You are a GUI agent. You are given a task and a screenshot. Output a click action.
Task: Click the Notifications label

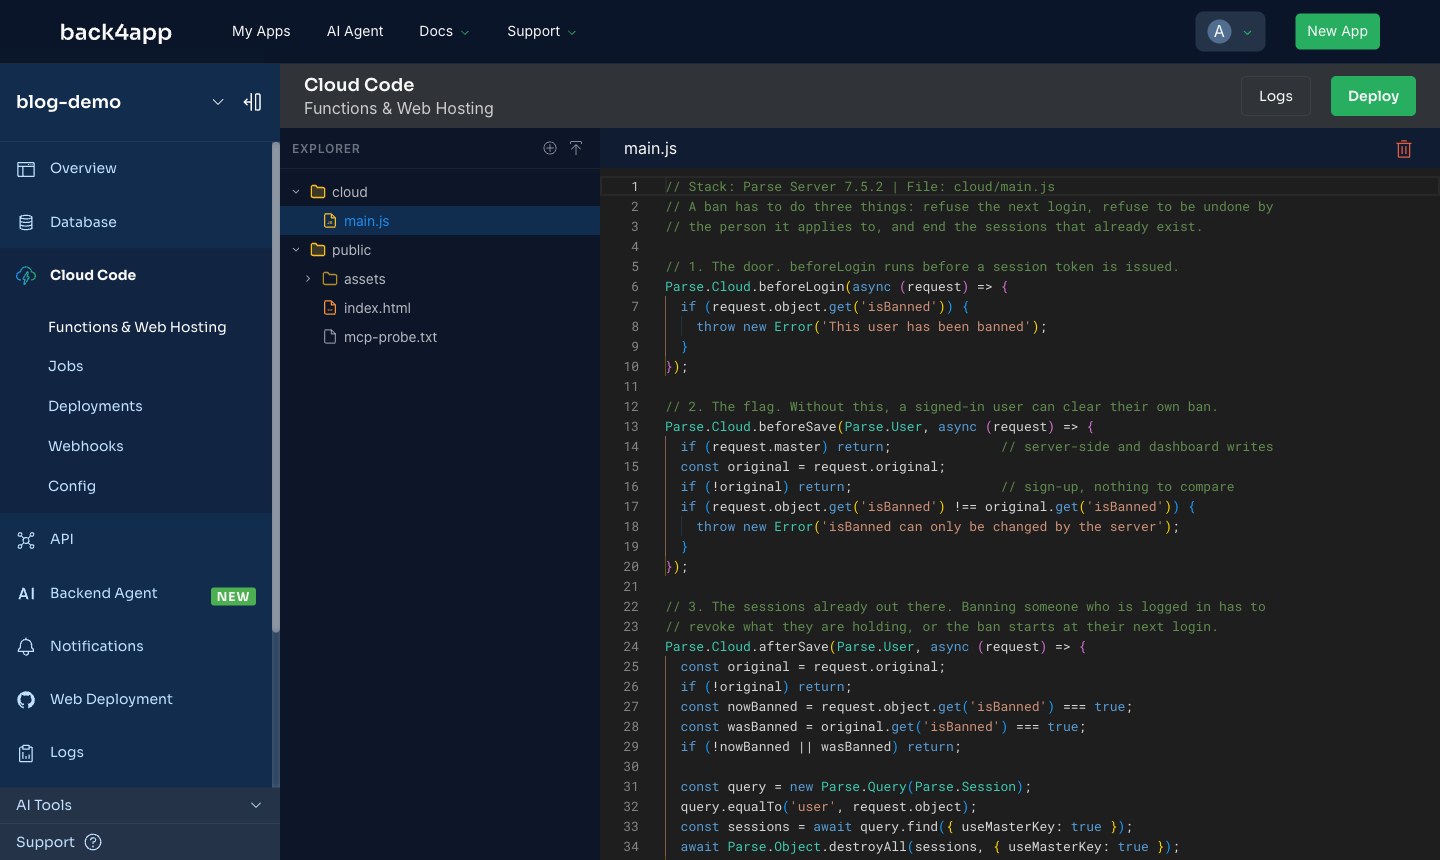97,646
